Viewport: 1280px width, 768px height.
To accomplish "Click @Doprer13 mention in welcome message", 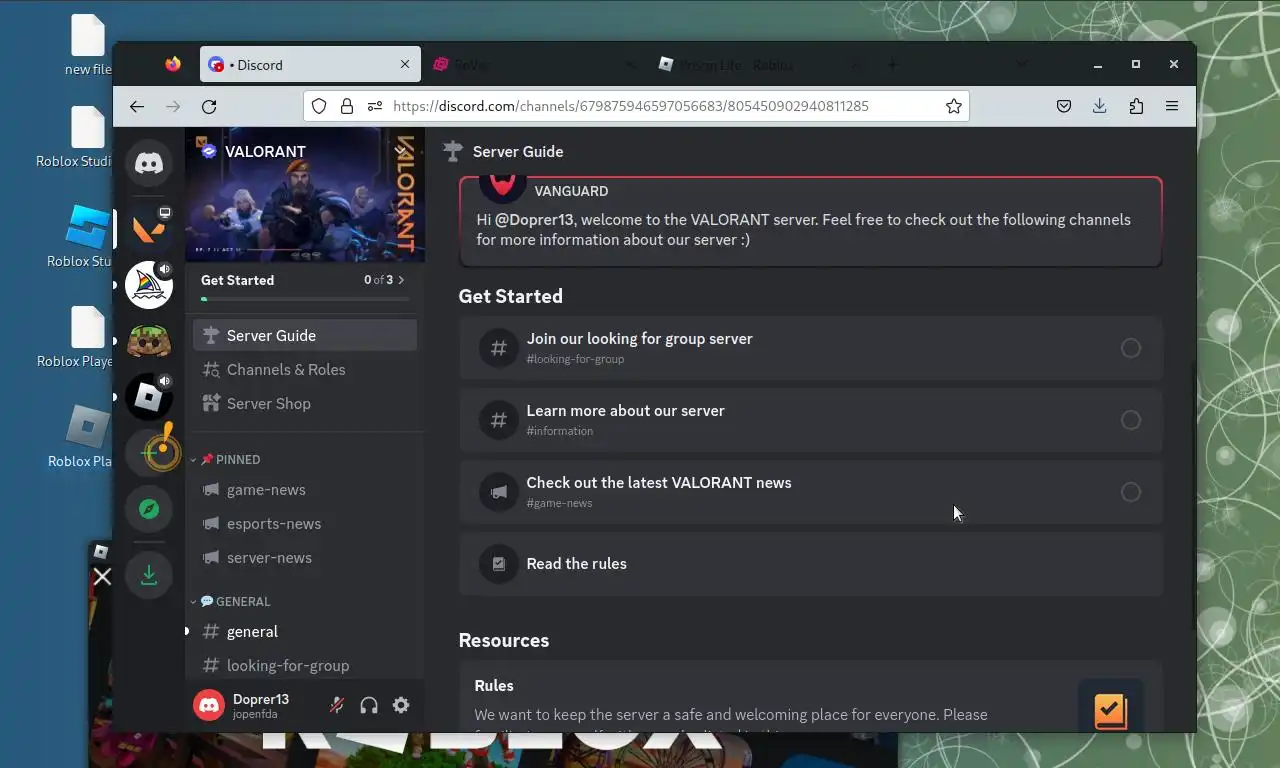I will pos(534,219).
